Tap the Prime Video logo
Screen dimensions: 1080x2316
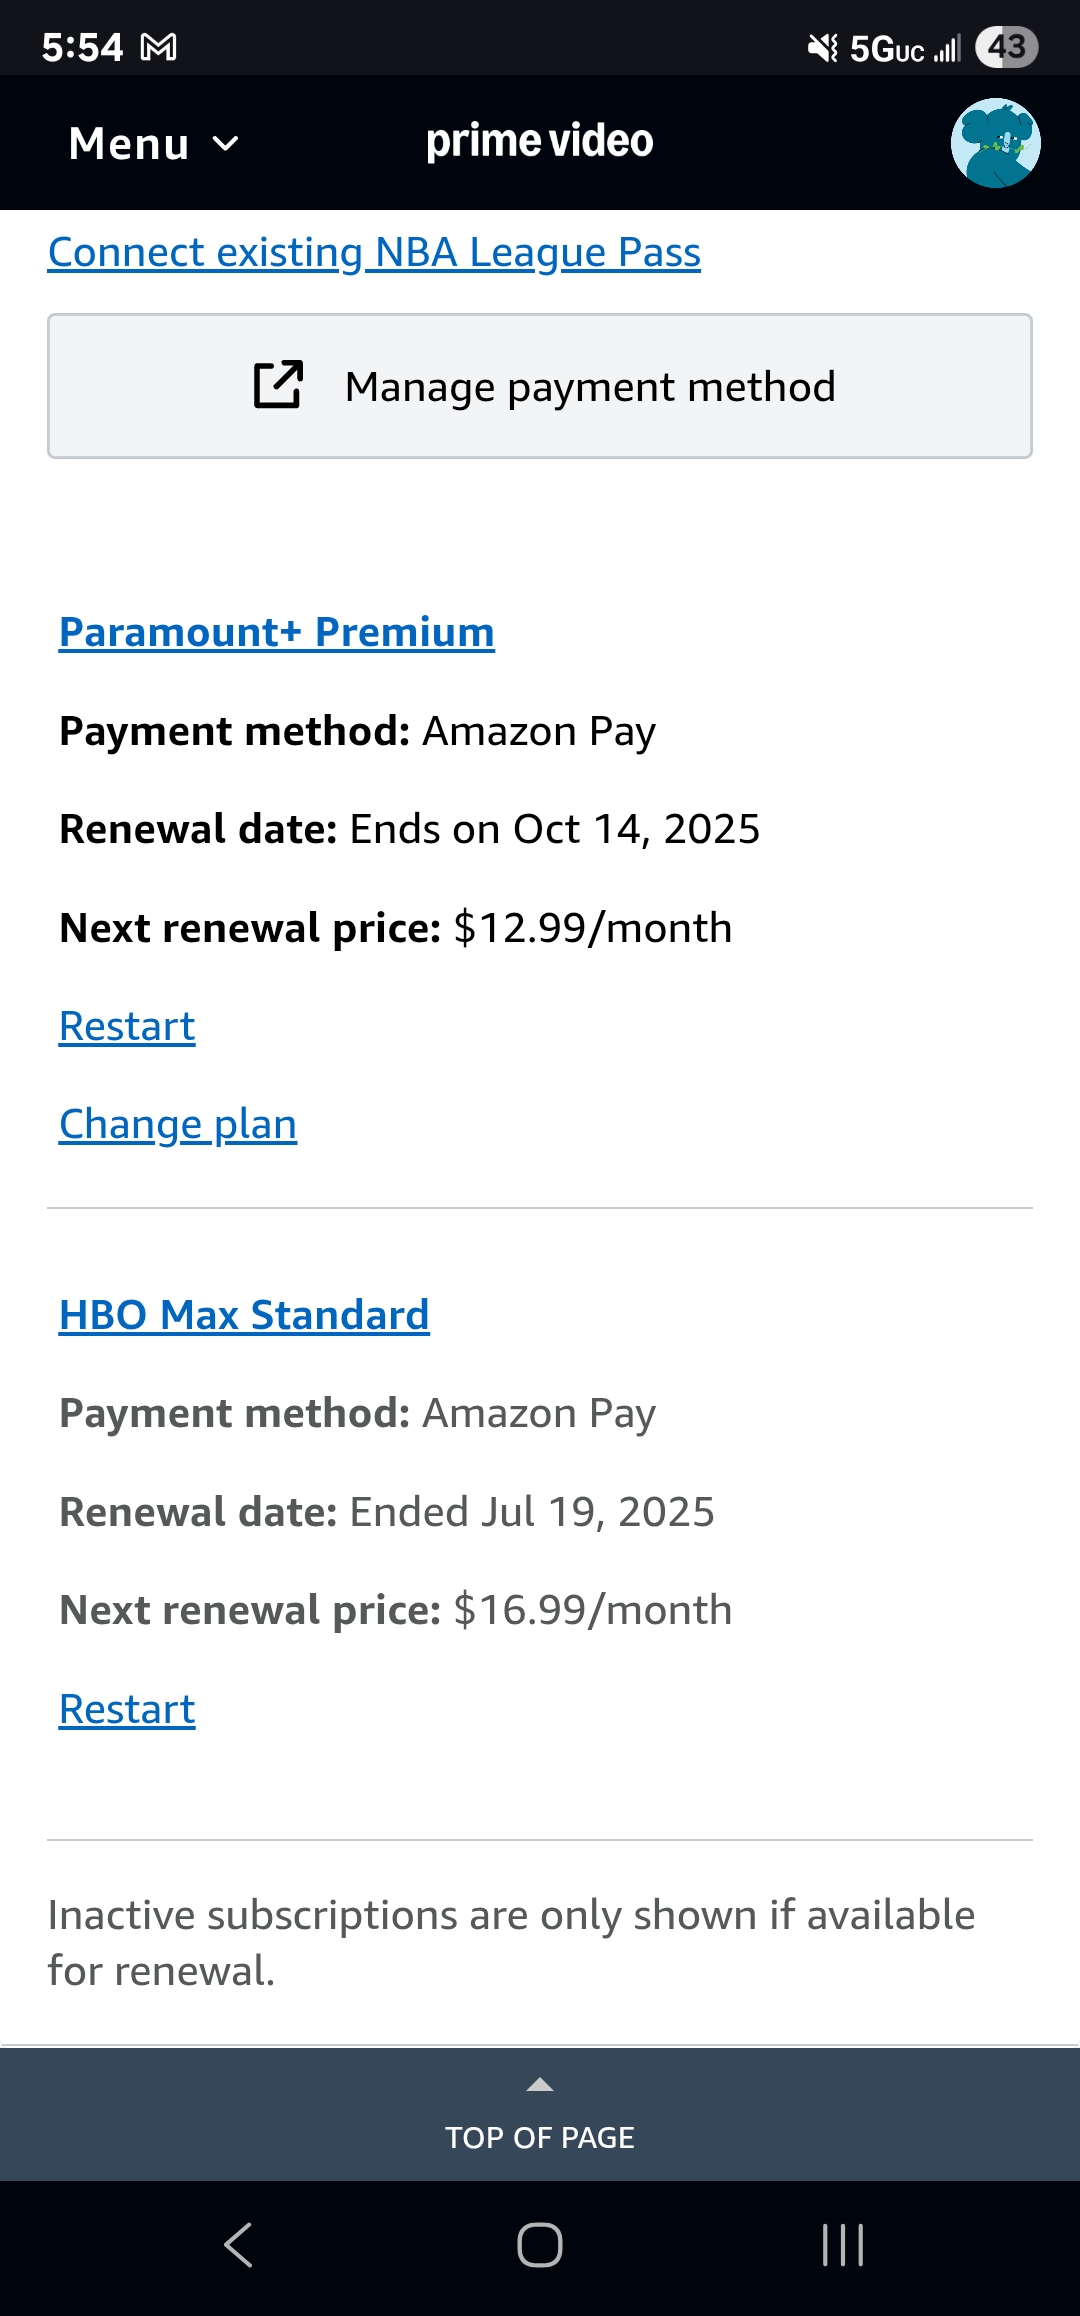tap(540, 142)
